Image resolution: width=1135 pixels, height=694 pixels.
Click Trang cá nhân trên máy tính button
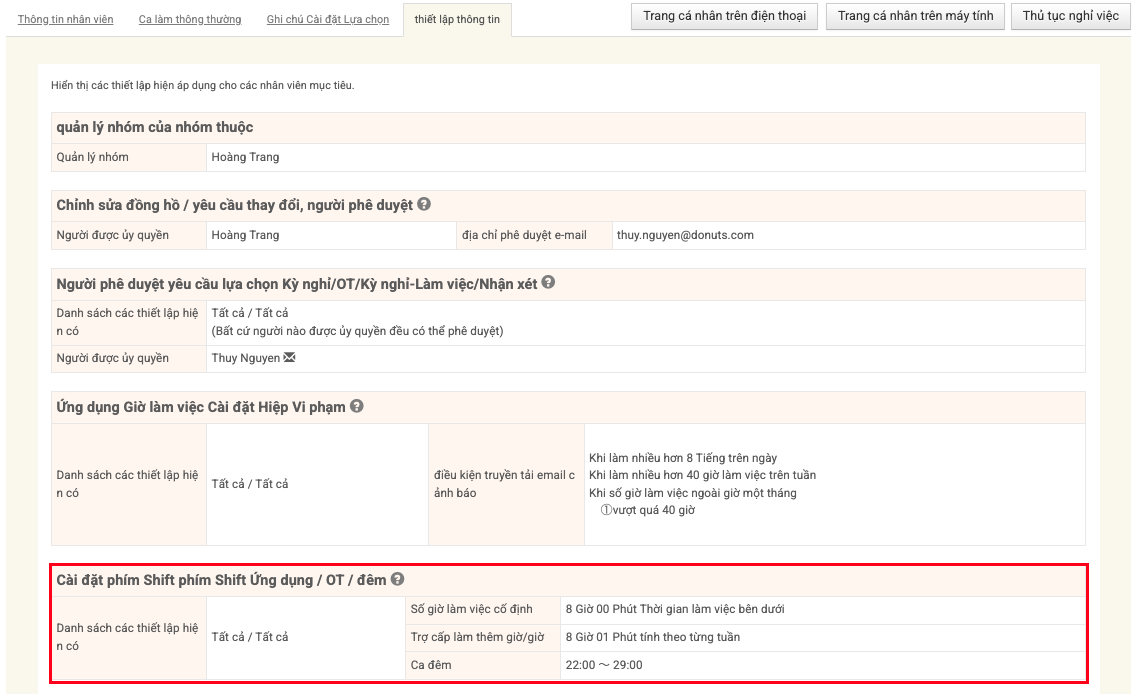pyautogui.click(x=915, y=16)
